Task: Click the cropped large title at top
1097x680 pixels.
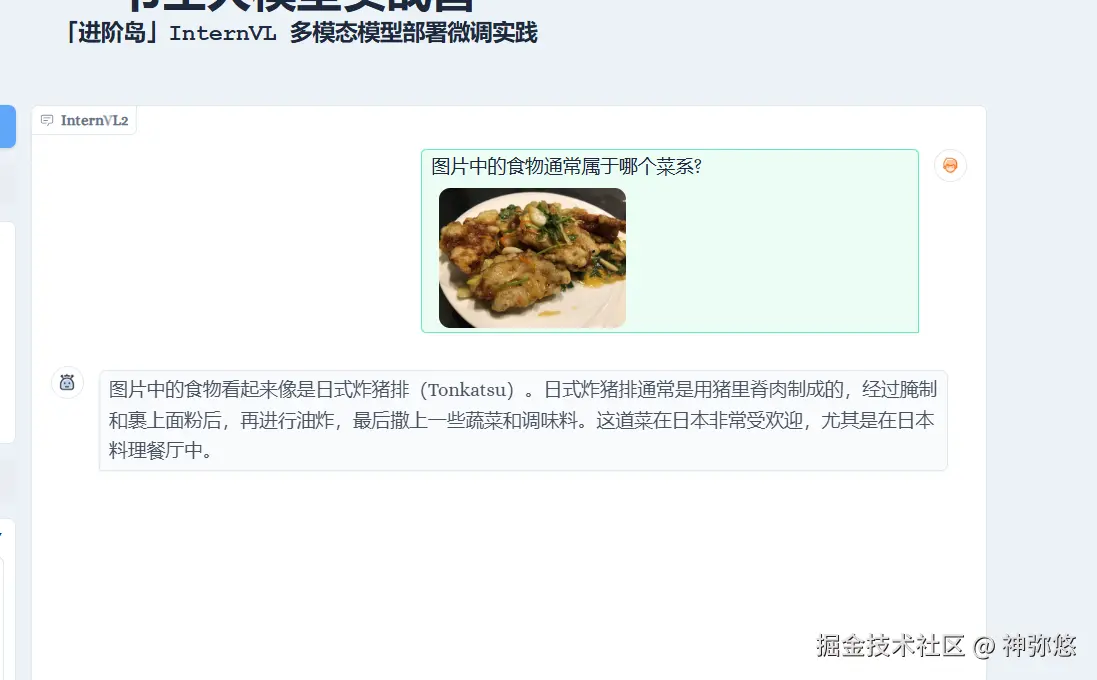Action: click(301, 6)
